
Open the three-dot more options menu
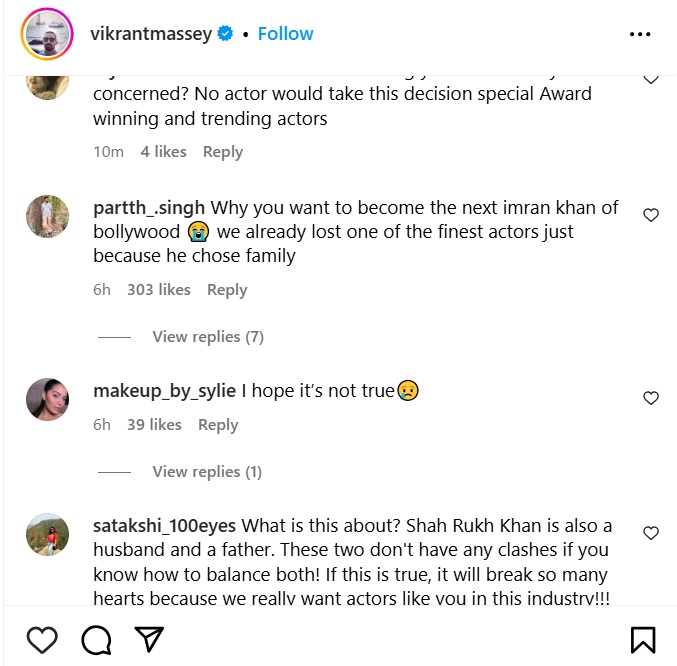point(640,34)
